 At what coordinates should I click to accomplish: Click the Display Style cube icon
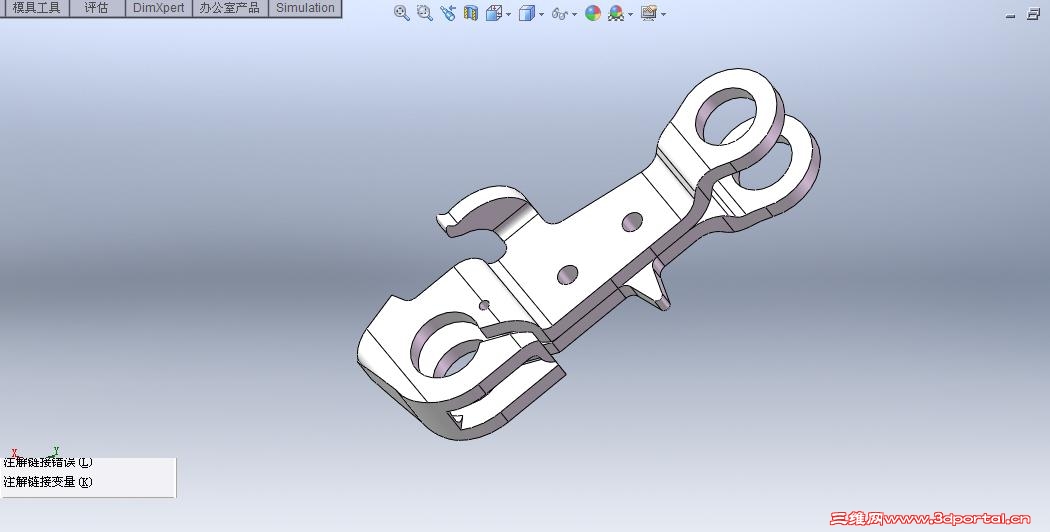[x=527, y=13]
